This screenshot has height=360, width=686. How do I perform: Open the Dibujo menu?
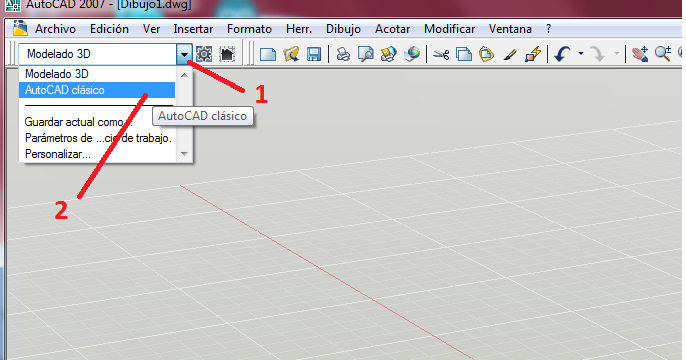(343, 29)
